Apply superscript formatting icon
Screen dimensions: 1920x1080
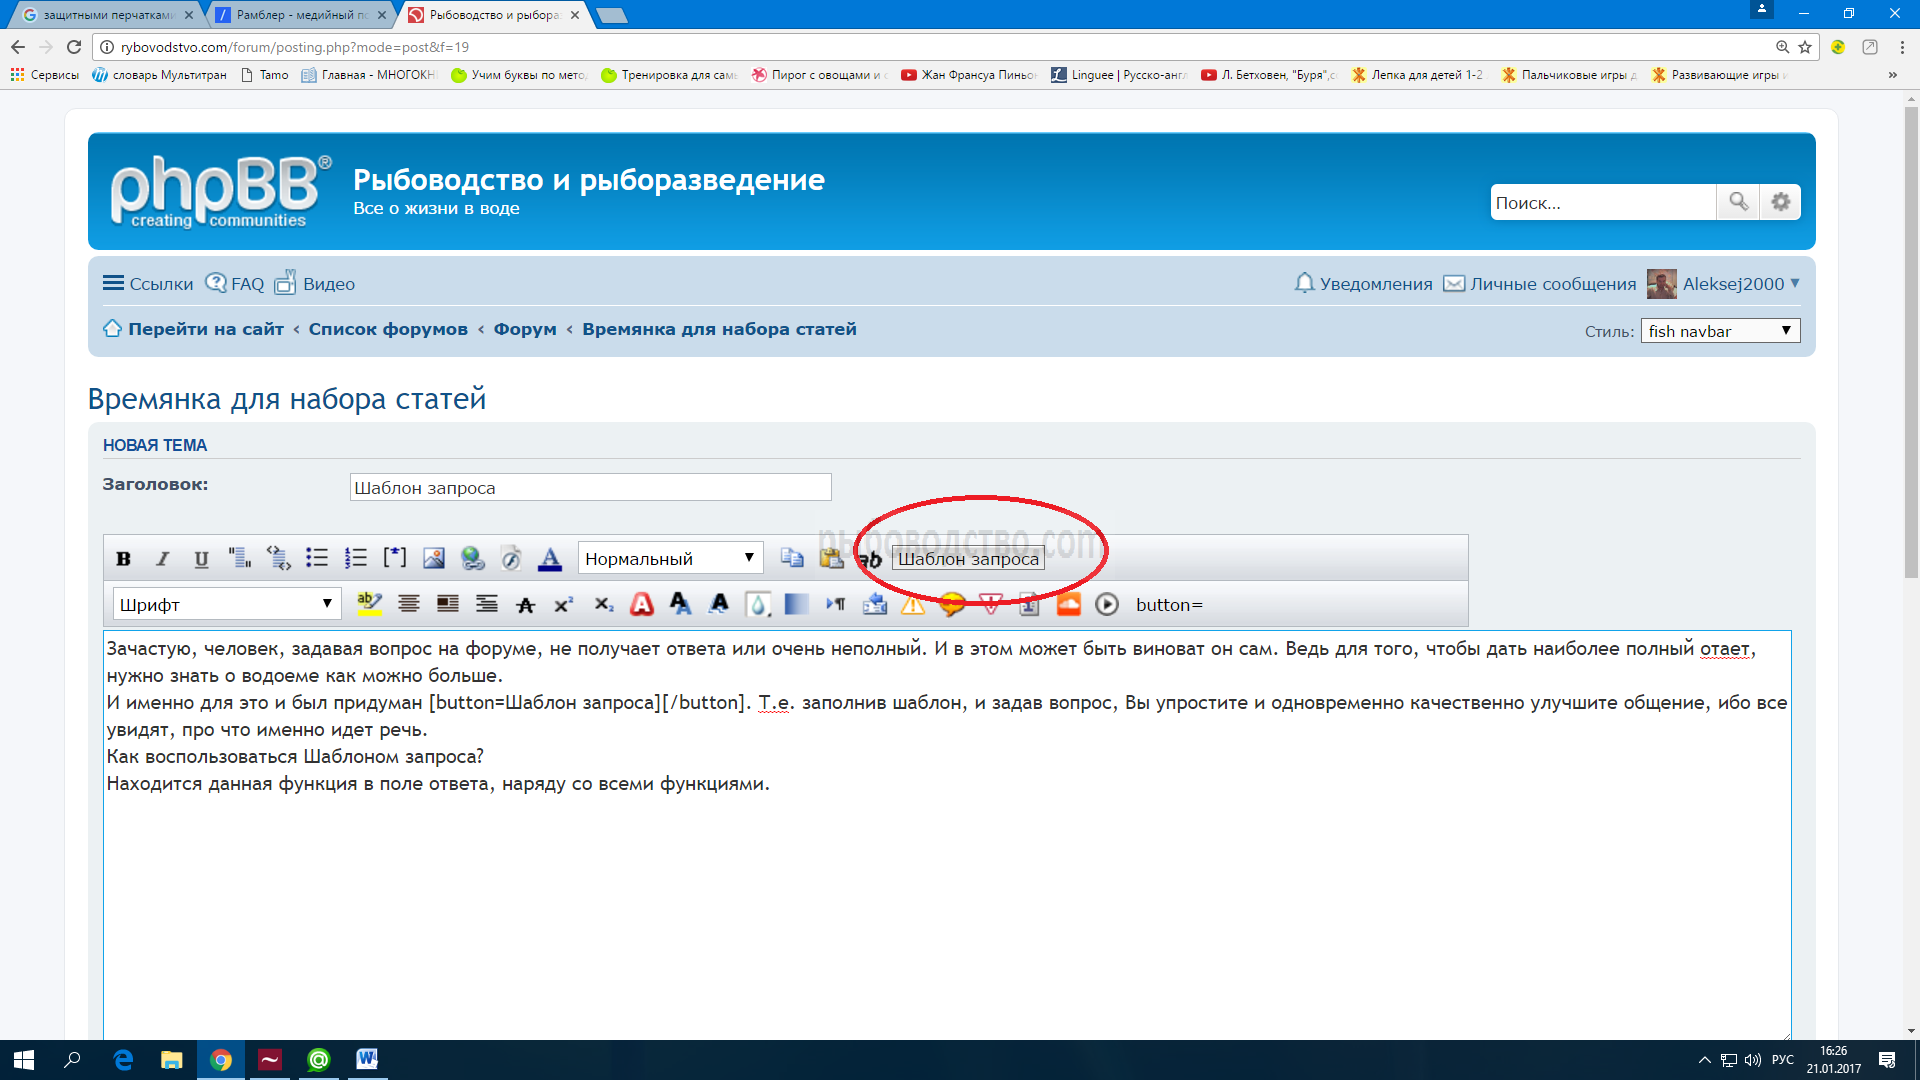coord(564,604)
